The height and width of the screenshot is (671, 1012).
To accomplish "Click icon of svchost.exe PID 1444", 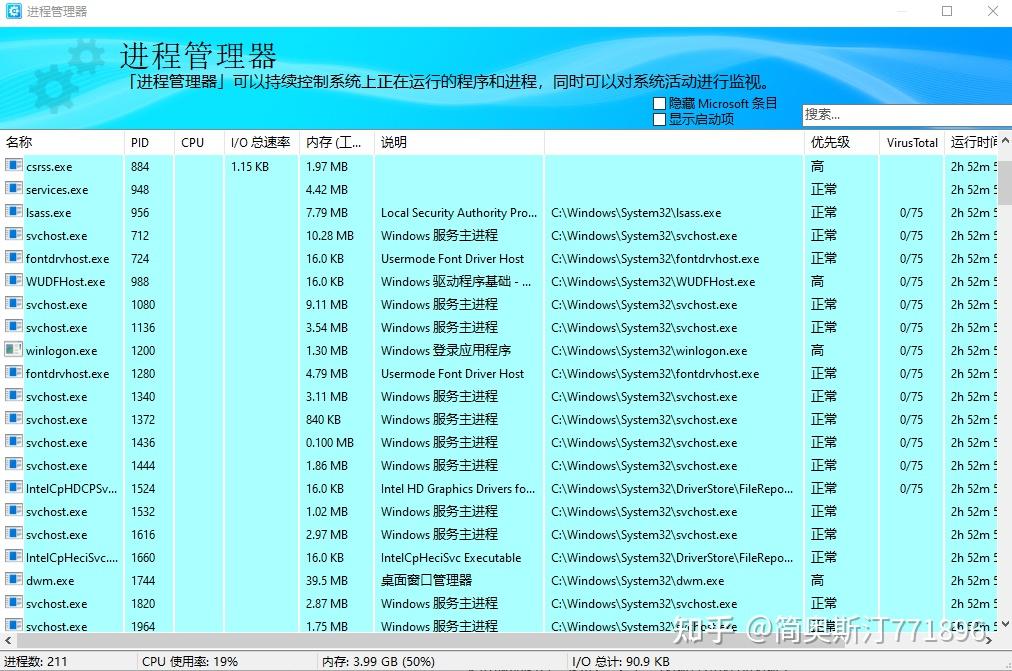I will [x=14, y=465].
